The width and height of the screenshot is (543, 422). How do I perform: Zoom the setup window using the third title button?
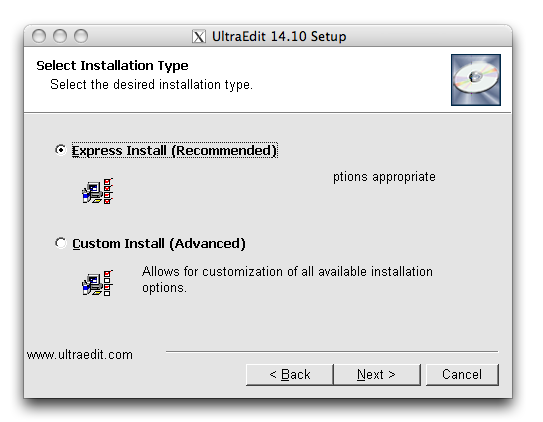[x=81, y=36]
